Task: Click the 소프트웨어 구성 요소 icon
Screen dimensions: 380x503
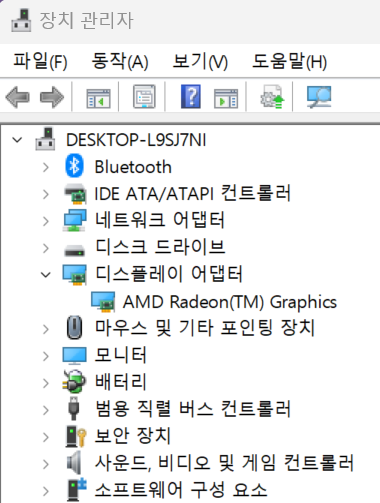Action: coord(77,489)
